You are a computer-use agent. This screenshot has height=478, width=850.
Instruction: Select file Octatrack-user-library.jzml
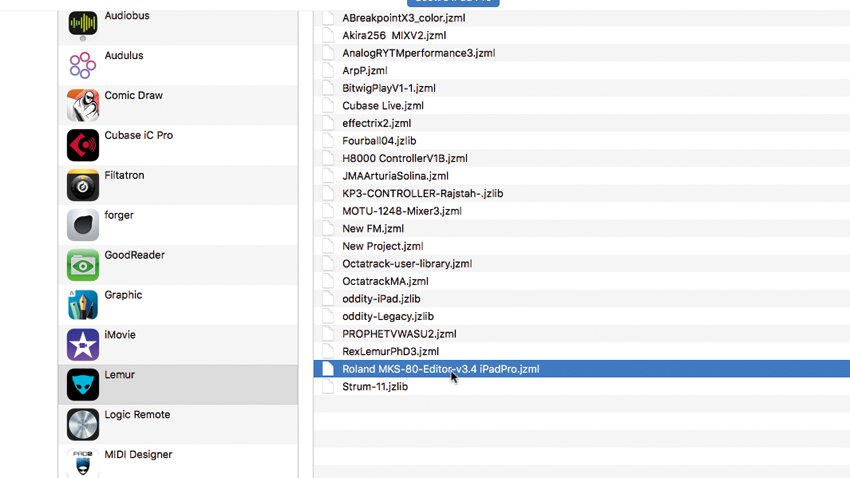407,263
